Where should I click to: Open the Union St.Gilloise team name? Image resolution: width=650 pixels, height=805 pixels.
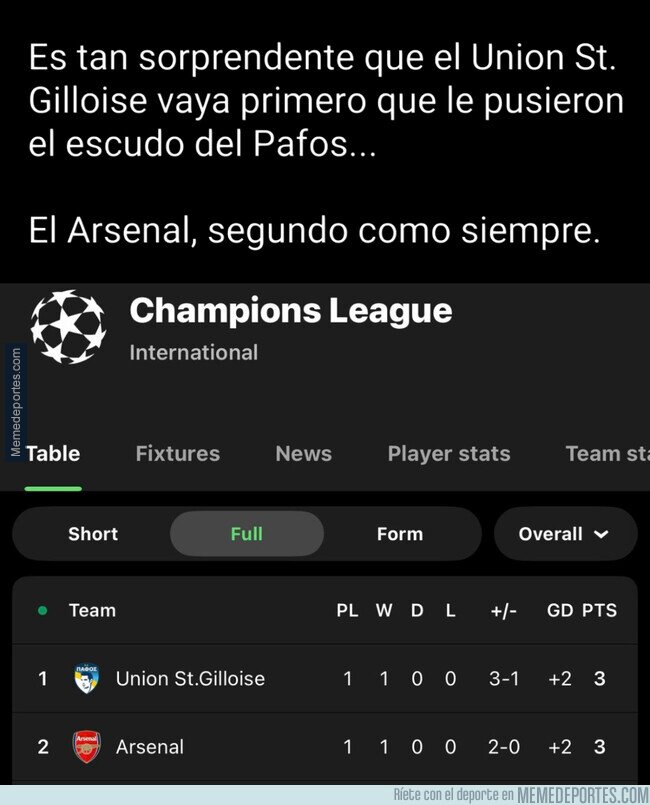coord(190,679)
